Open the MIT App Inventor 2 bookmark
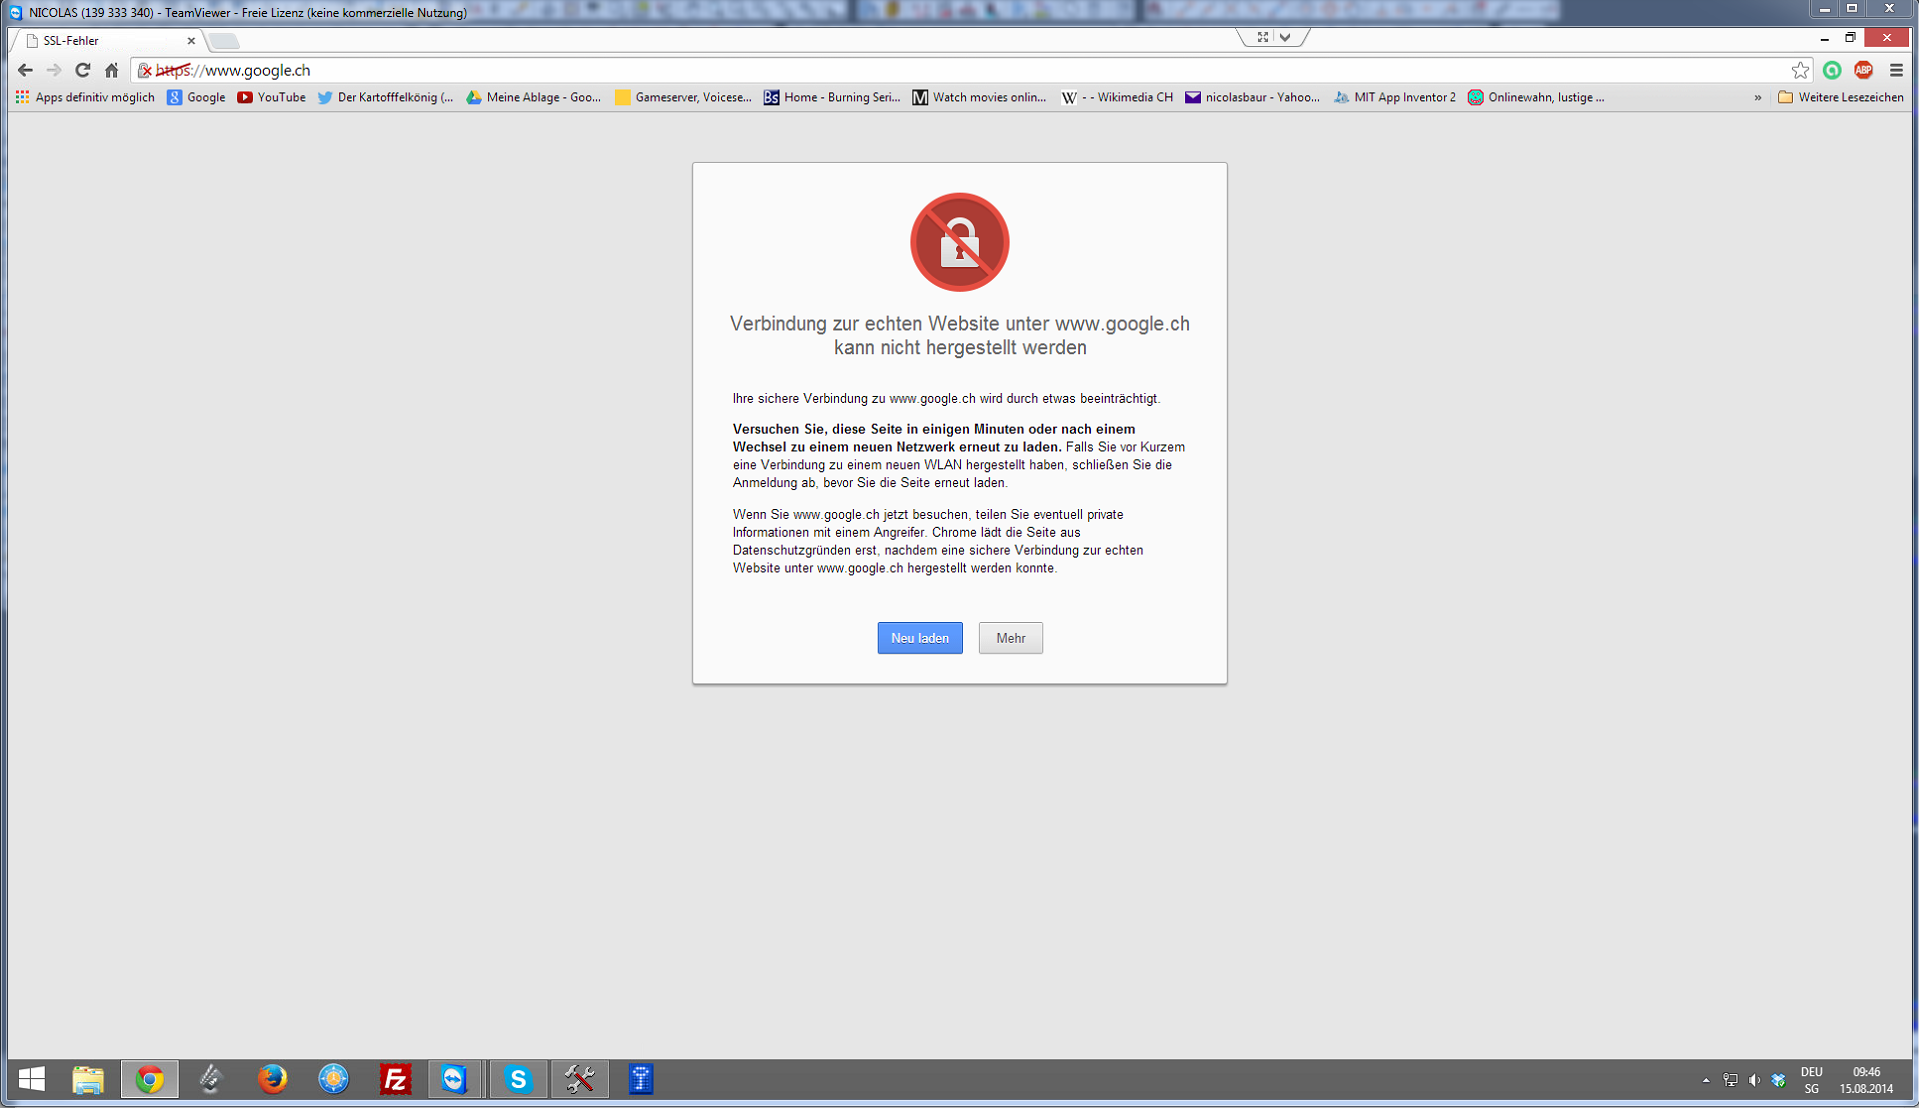This screenshot has height=1108, width=1919. tap(1395, 97)
